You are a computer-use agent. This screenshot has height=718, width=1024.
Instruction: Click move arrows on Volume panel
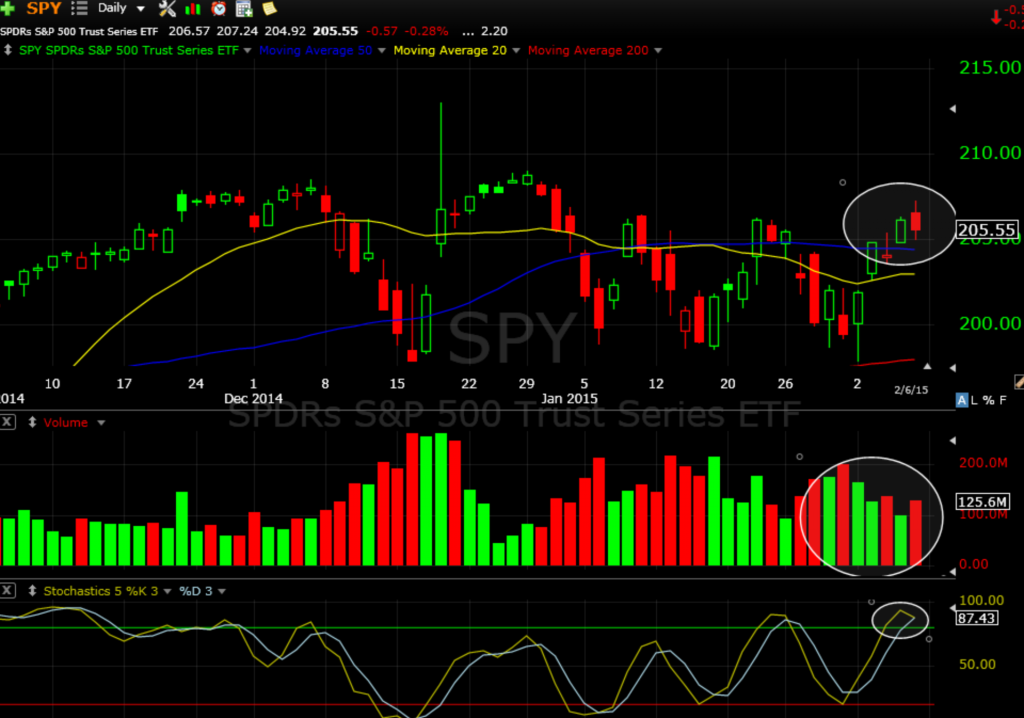[32, 422]
